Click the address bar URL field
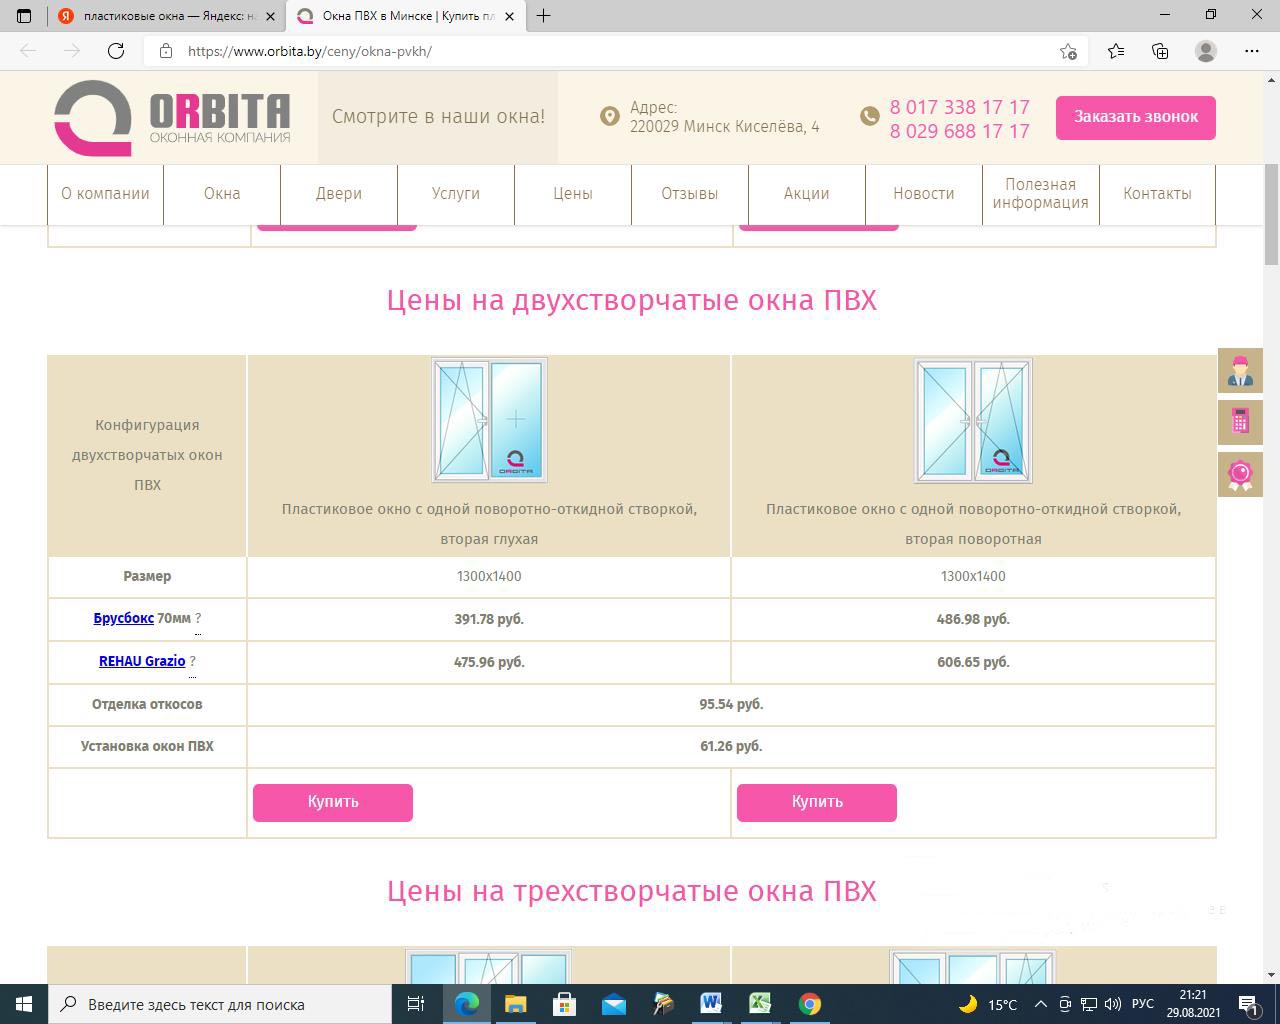 pyautogui.click(x=600, y=51)
